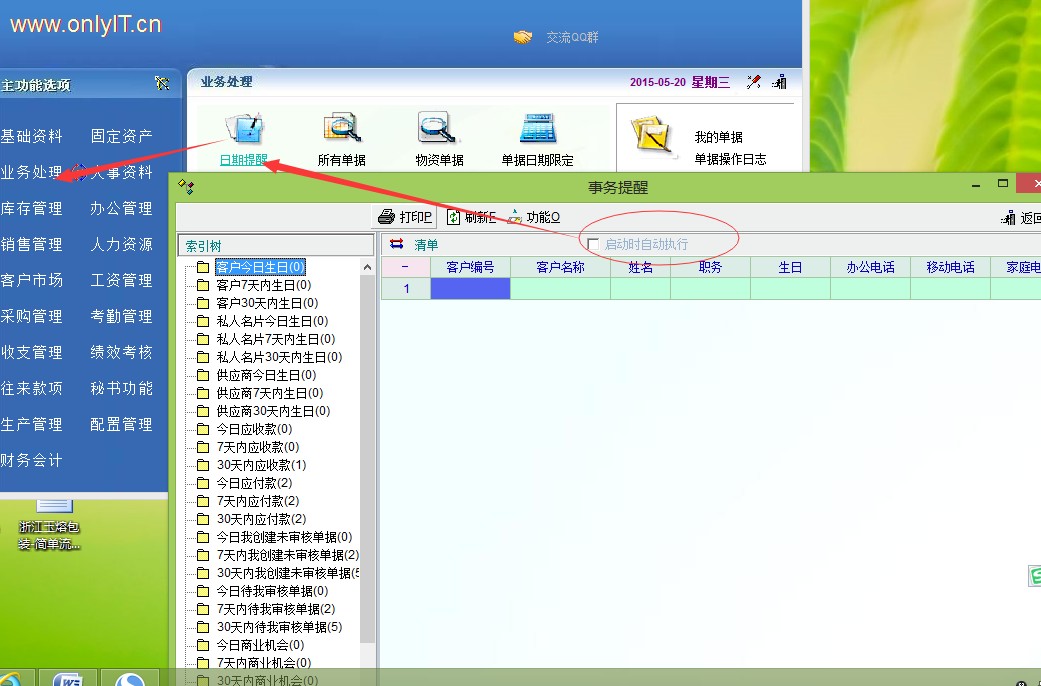Click the 交流QQ群 link
The image size is (1041, 686).
(572, 37)
